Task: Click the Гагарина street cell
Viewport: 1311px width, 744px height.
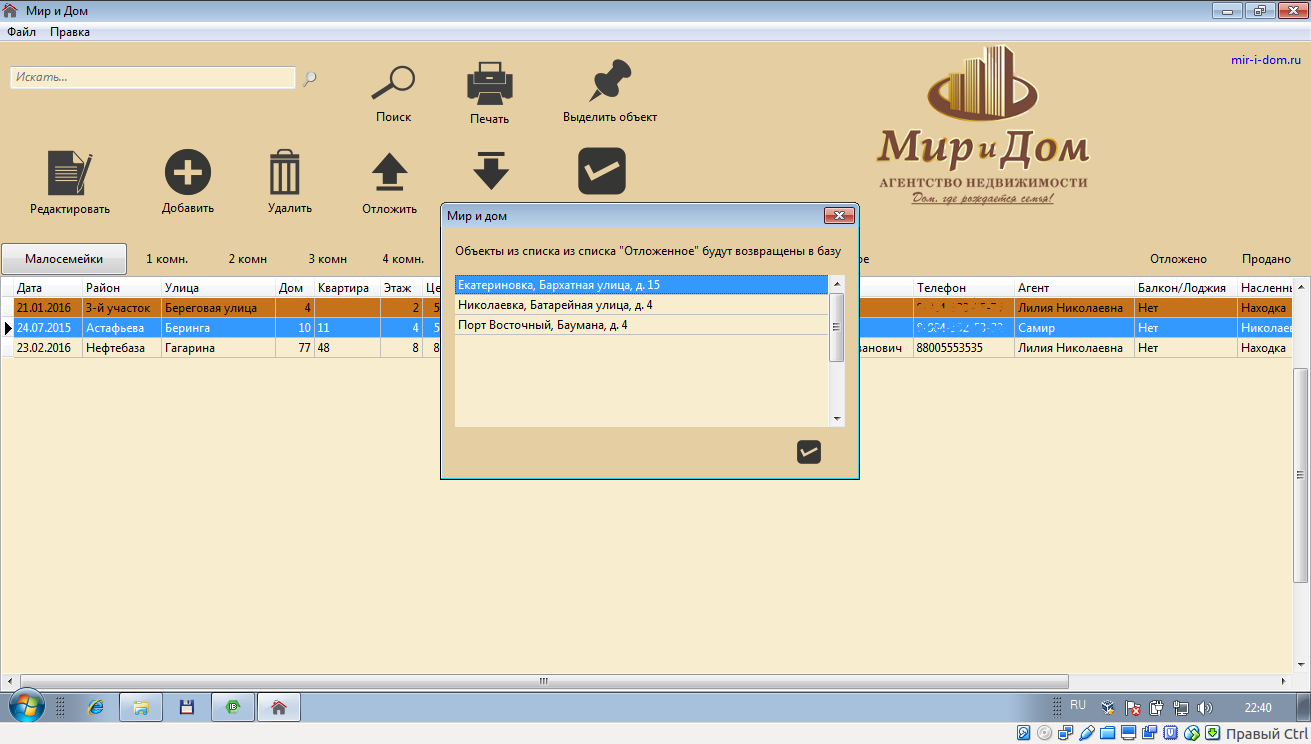Action: (218, 348)
